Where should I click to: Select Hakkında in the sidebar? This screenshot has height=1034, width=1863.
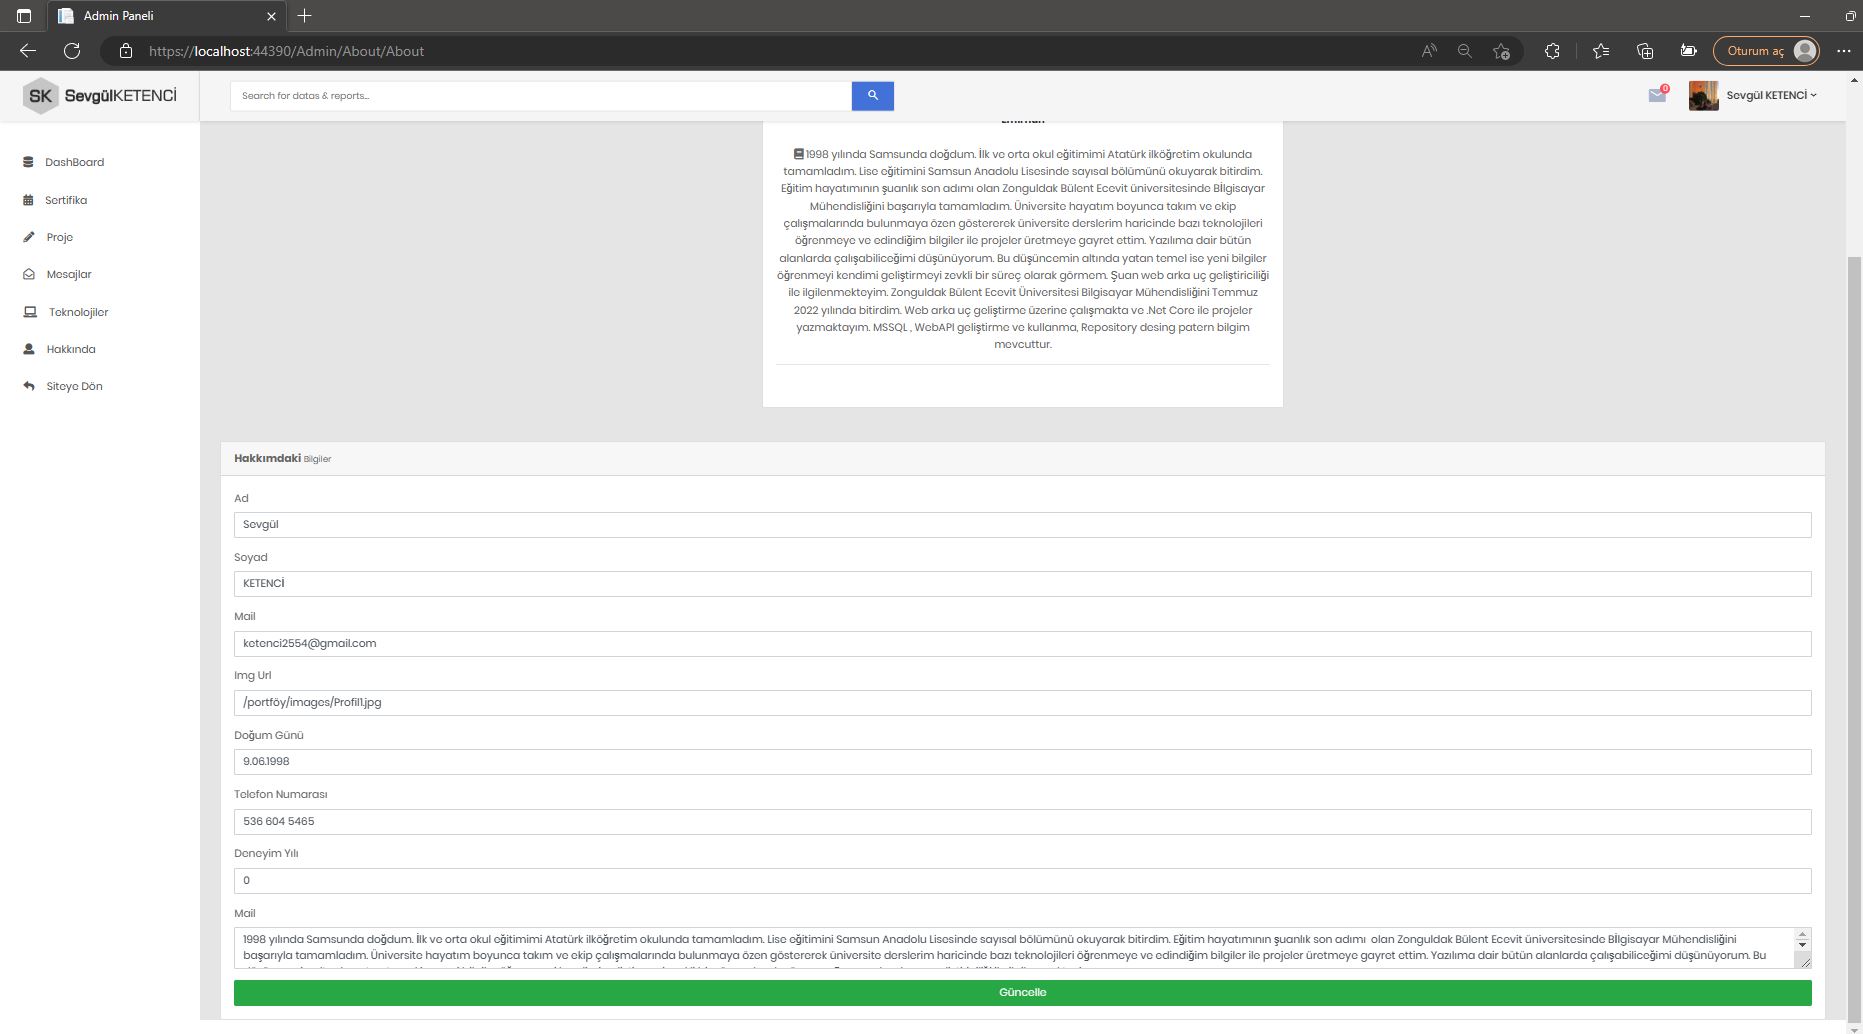click(x=71, y=349)
